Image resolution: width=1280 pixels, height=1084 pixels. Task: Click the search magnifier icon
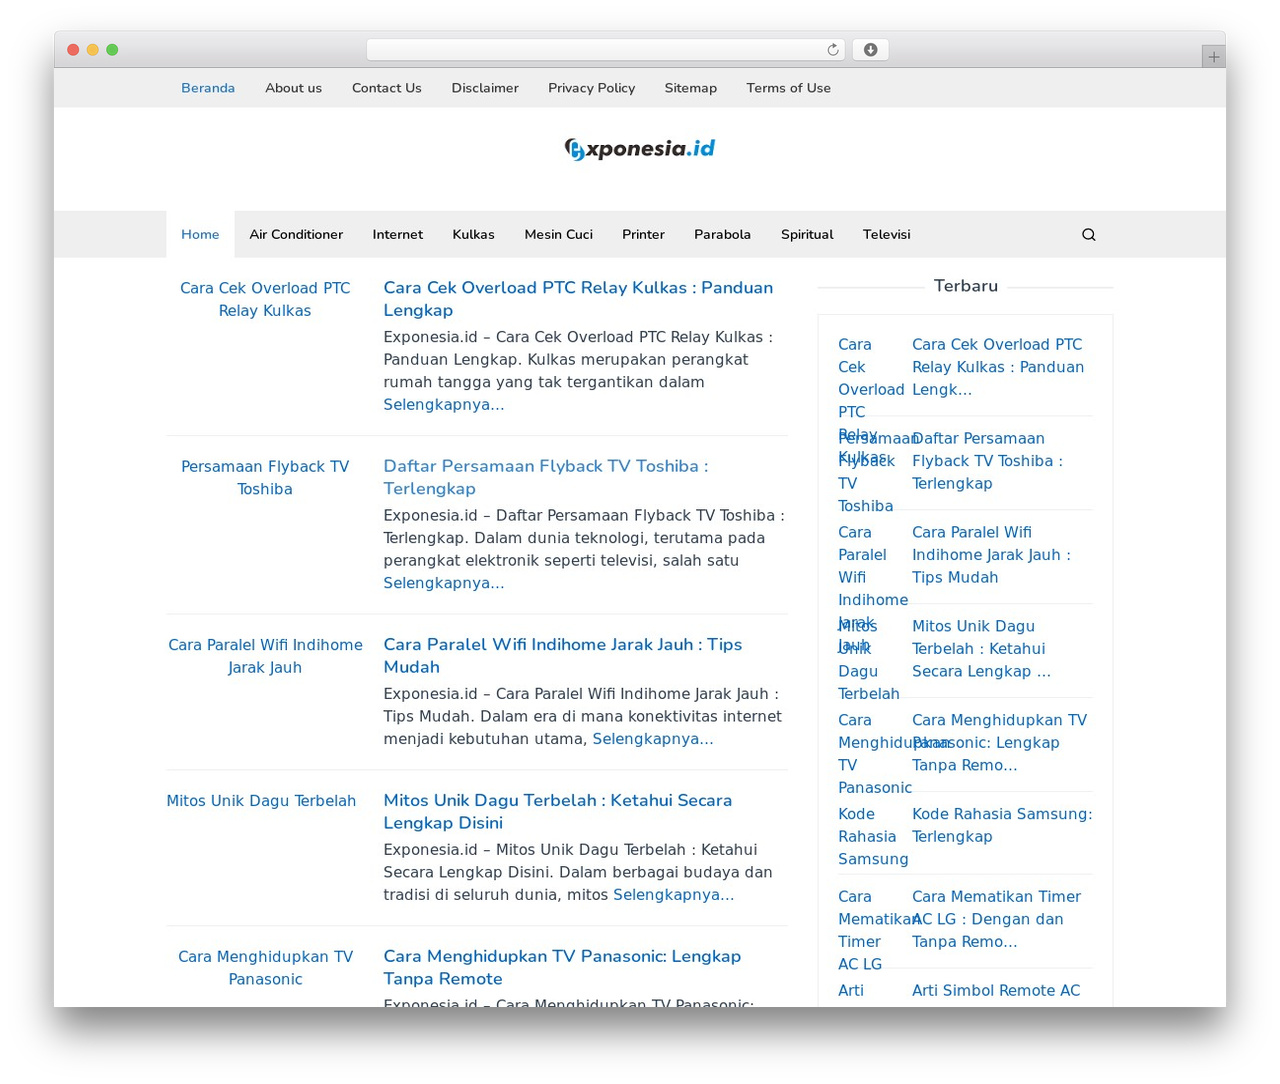(1088, 234)
